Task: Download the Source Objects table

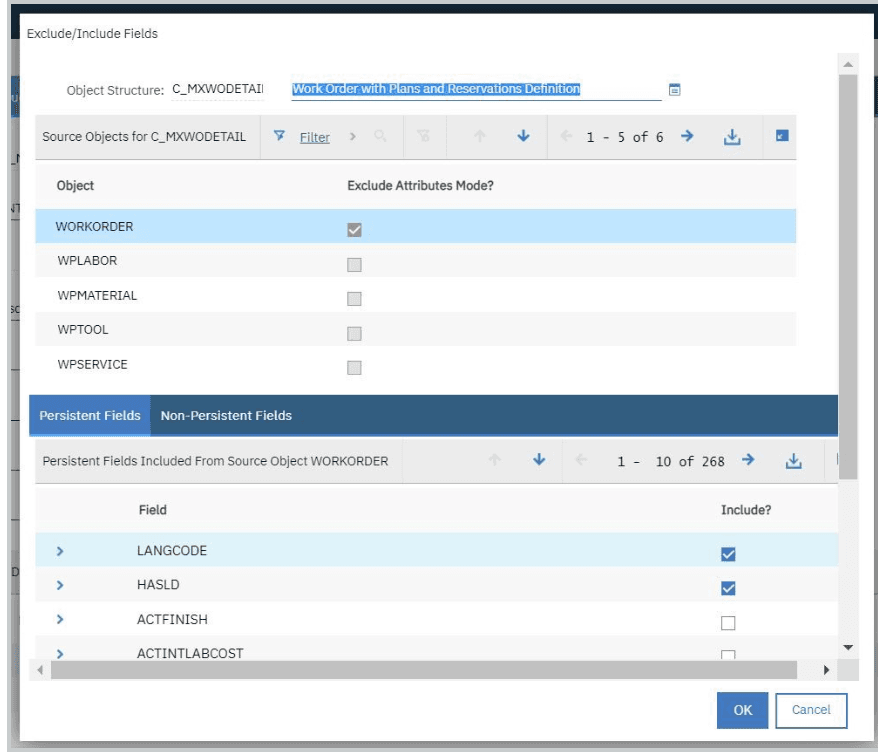Action: click(732, 137)
